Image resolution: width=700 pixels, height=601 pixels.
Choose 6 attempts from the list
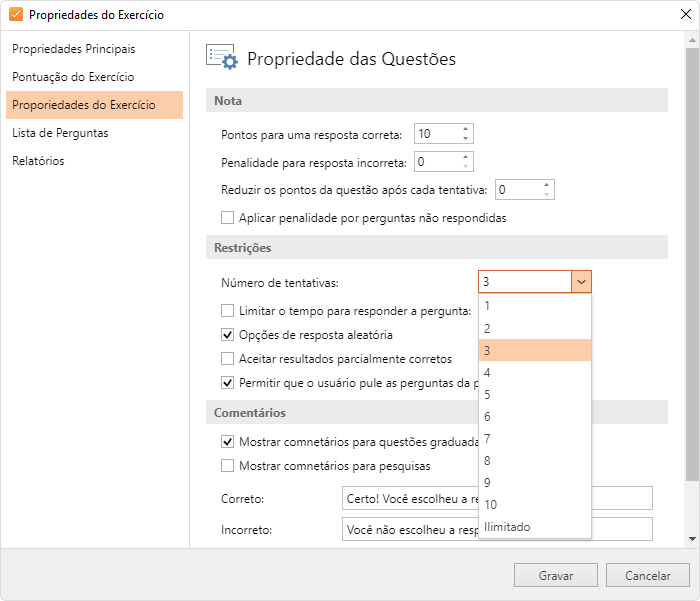[535, 416]
